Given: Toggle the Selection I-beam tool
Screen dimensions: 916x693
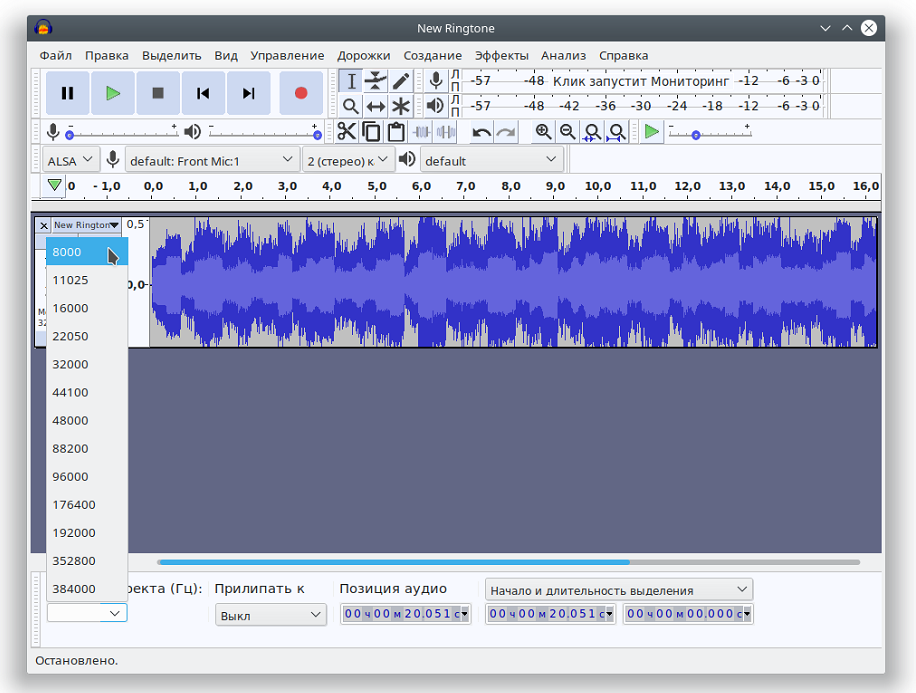Looking at the screenshot, I should pyautogui.click(x=351, y=81).
